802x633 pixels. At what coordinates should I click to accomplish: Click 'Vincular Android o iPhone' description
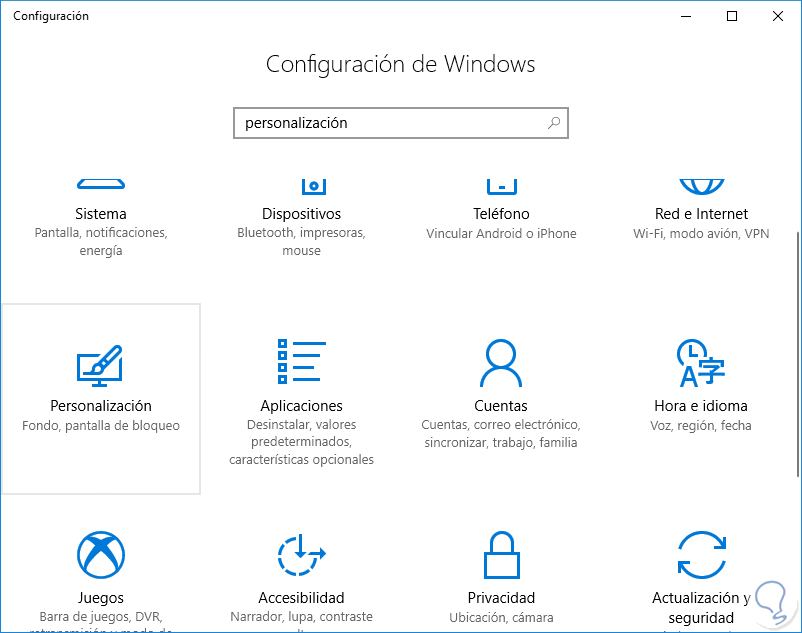click(501, 234)
